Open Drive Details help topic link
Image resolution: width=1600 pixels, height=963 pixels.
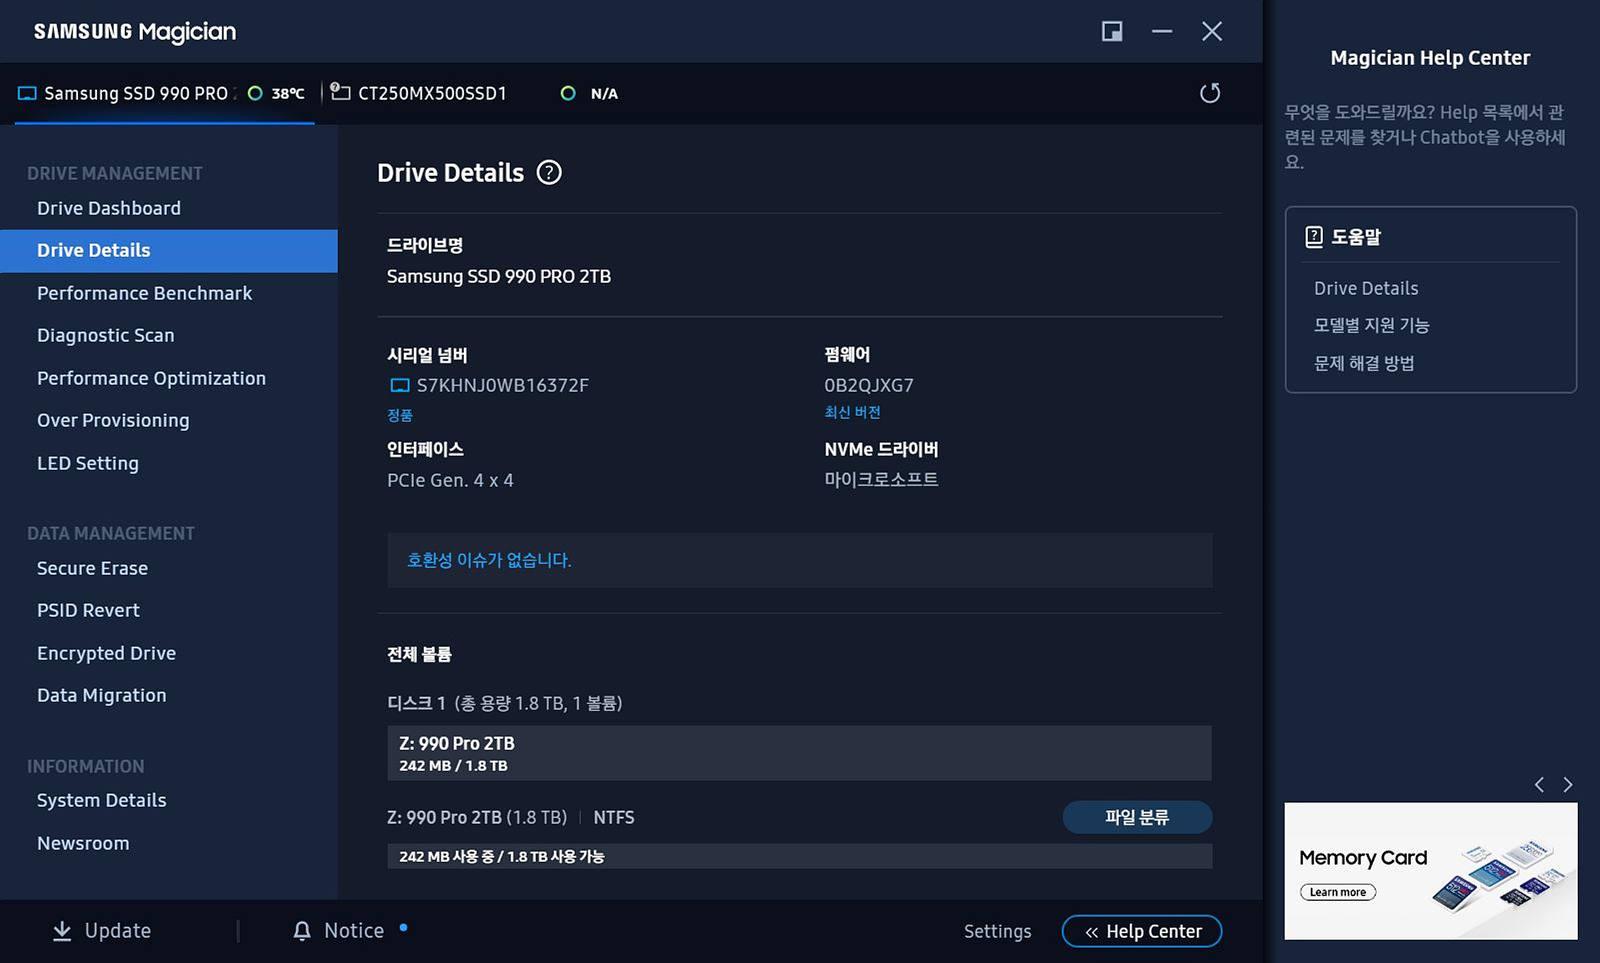(1366, 288)
